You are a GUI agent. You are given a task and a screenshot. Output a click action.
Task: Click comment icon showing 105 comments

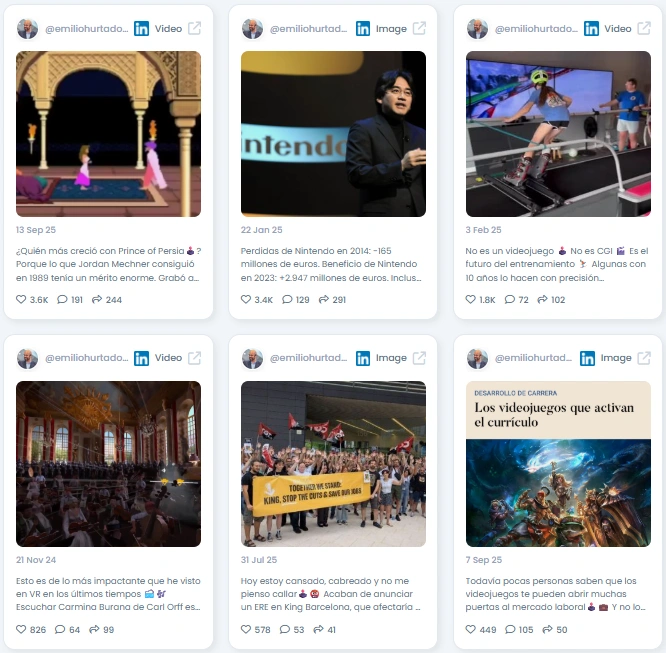click(510, 629)
